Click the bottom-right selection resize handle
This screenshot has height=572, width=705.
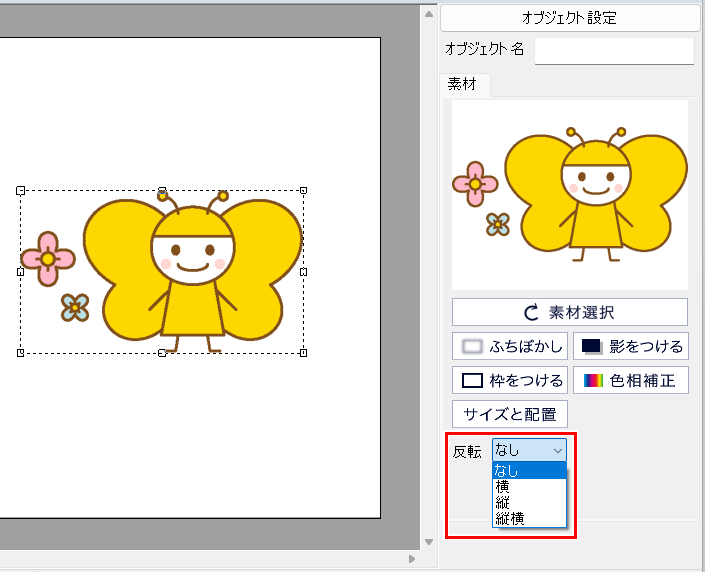tap(303, 353)
